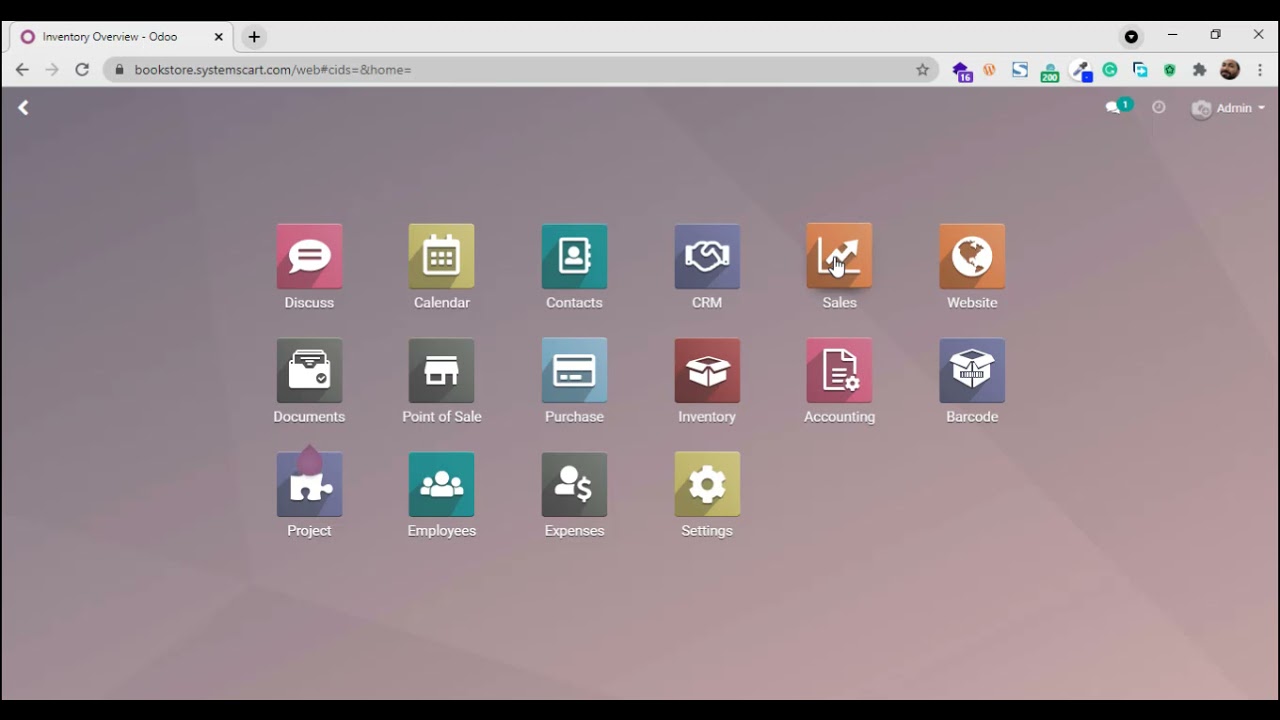Click the browser back button
The image size is (1280, 720).
[22, 70]
